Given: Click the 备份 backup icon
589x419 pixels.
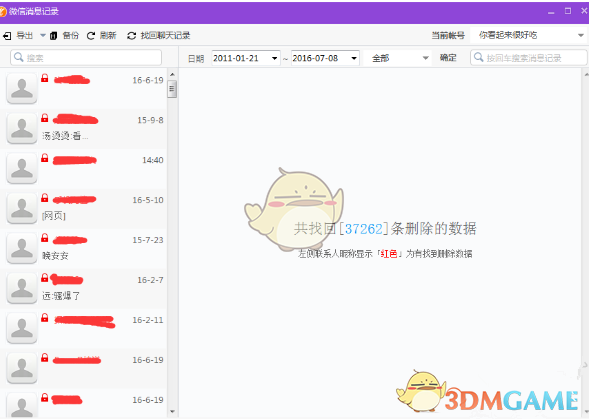Looking at the screenshot, I should 53,36.
